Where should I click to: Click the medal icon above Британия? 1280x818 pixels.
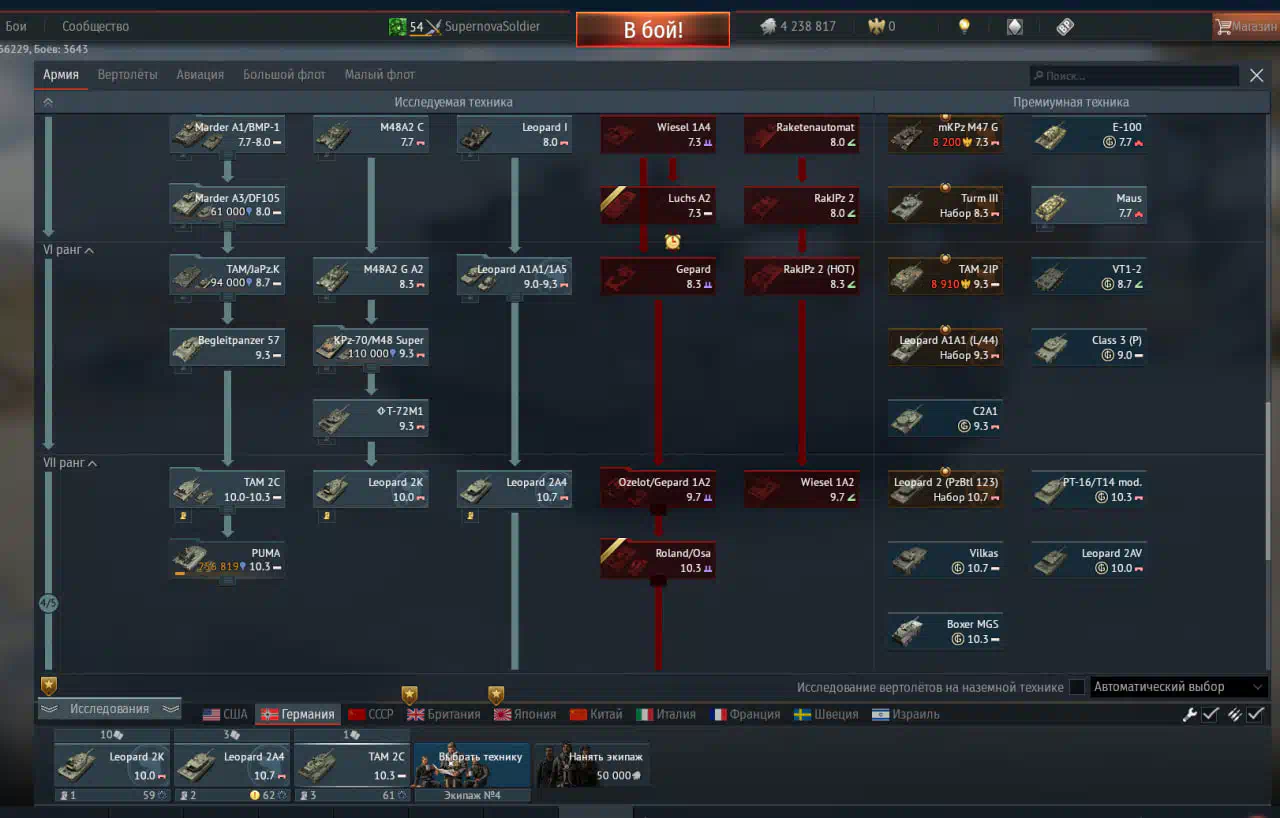[x=409, y=694]
